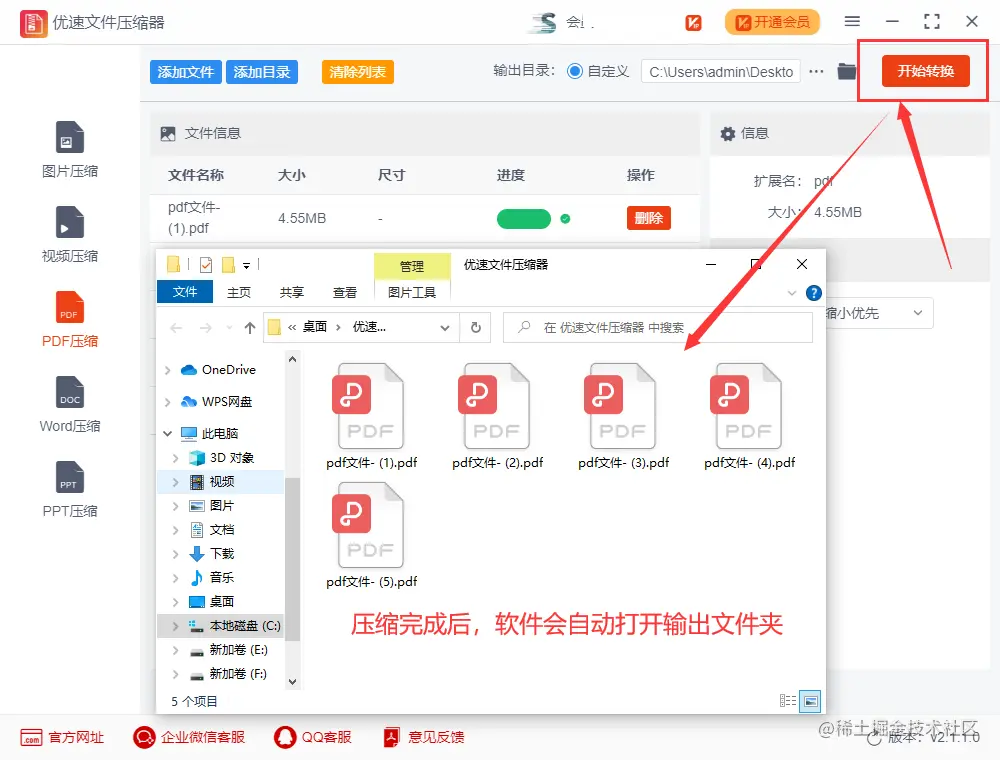Screen dimensions: 1000x760
Task: Select the pdf文件- (2).pdf file icon
Action: tap(496, 406)
